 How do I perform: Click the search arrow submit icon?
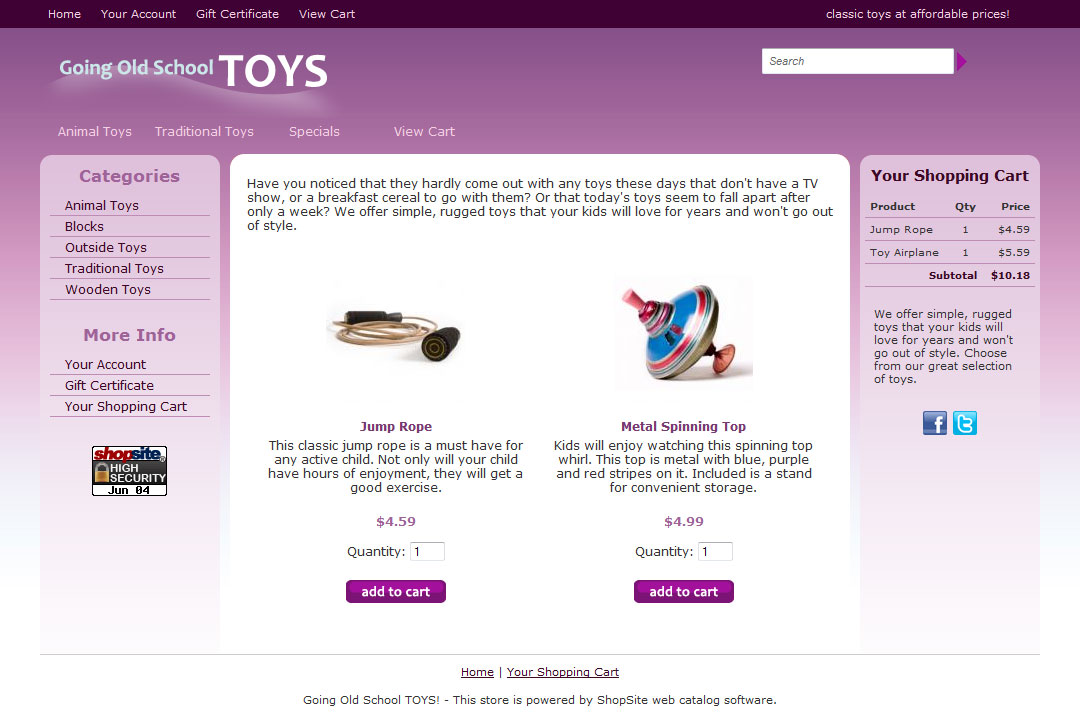(962, 61)
